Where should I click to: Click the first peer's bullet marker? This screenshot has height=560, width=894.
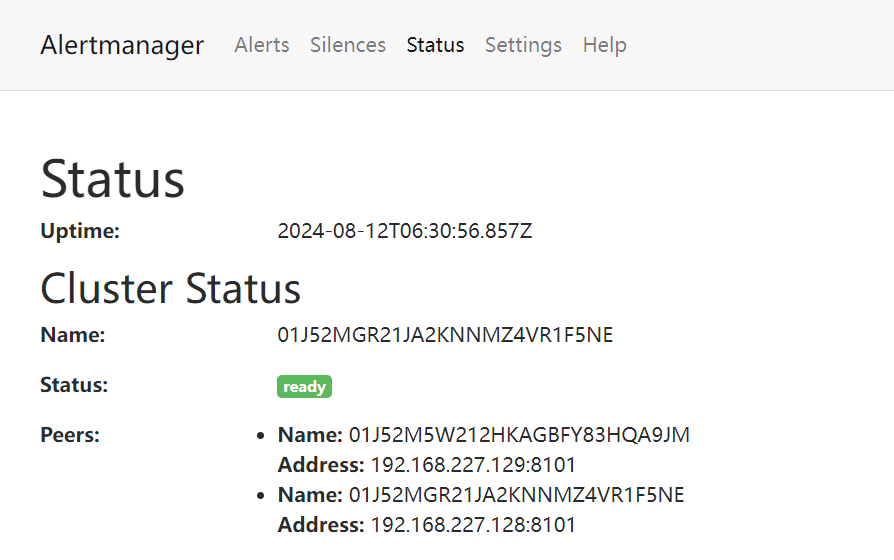point(261,436)
